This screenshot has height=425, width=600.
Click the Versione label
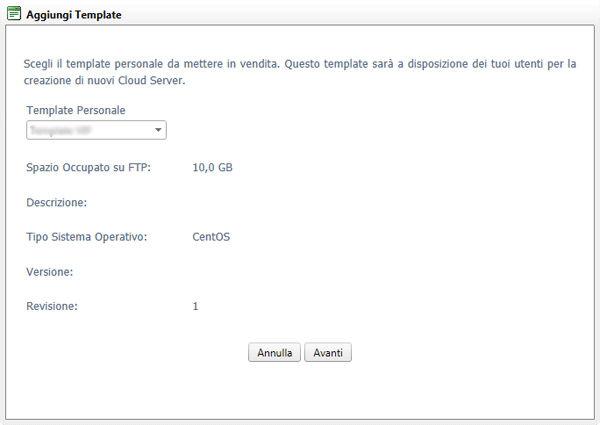49,272
